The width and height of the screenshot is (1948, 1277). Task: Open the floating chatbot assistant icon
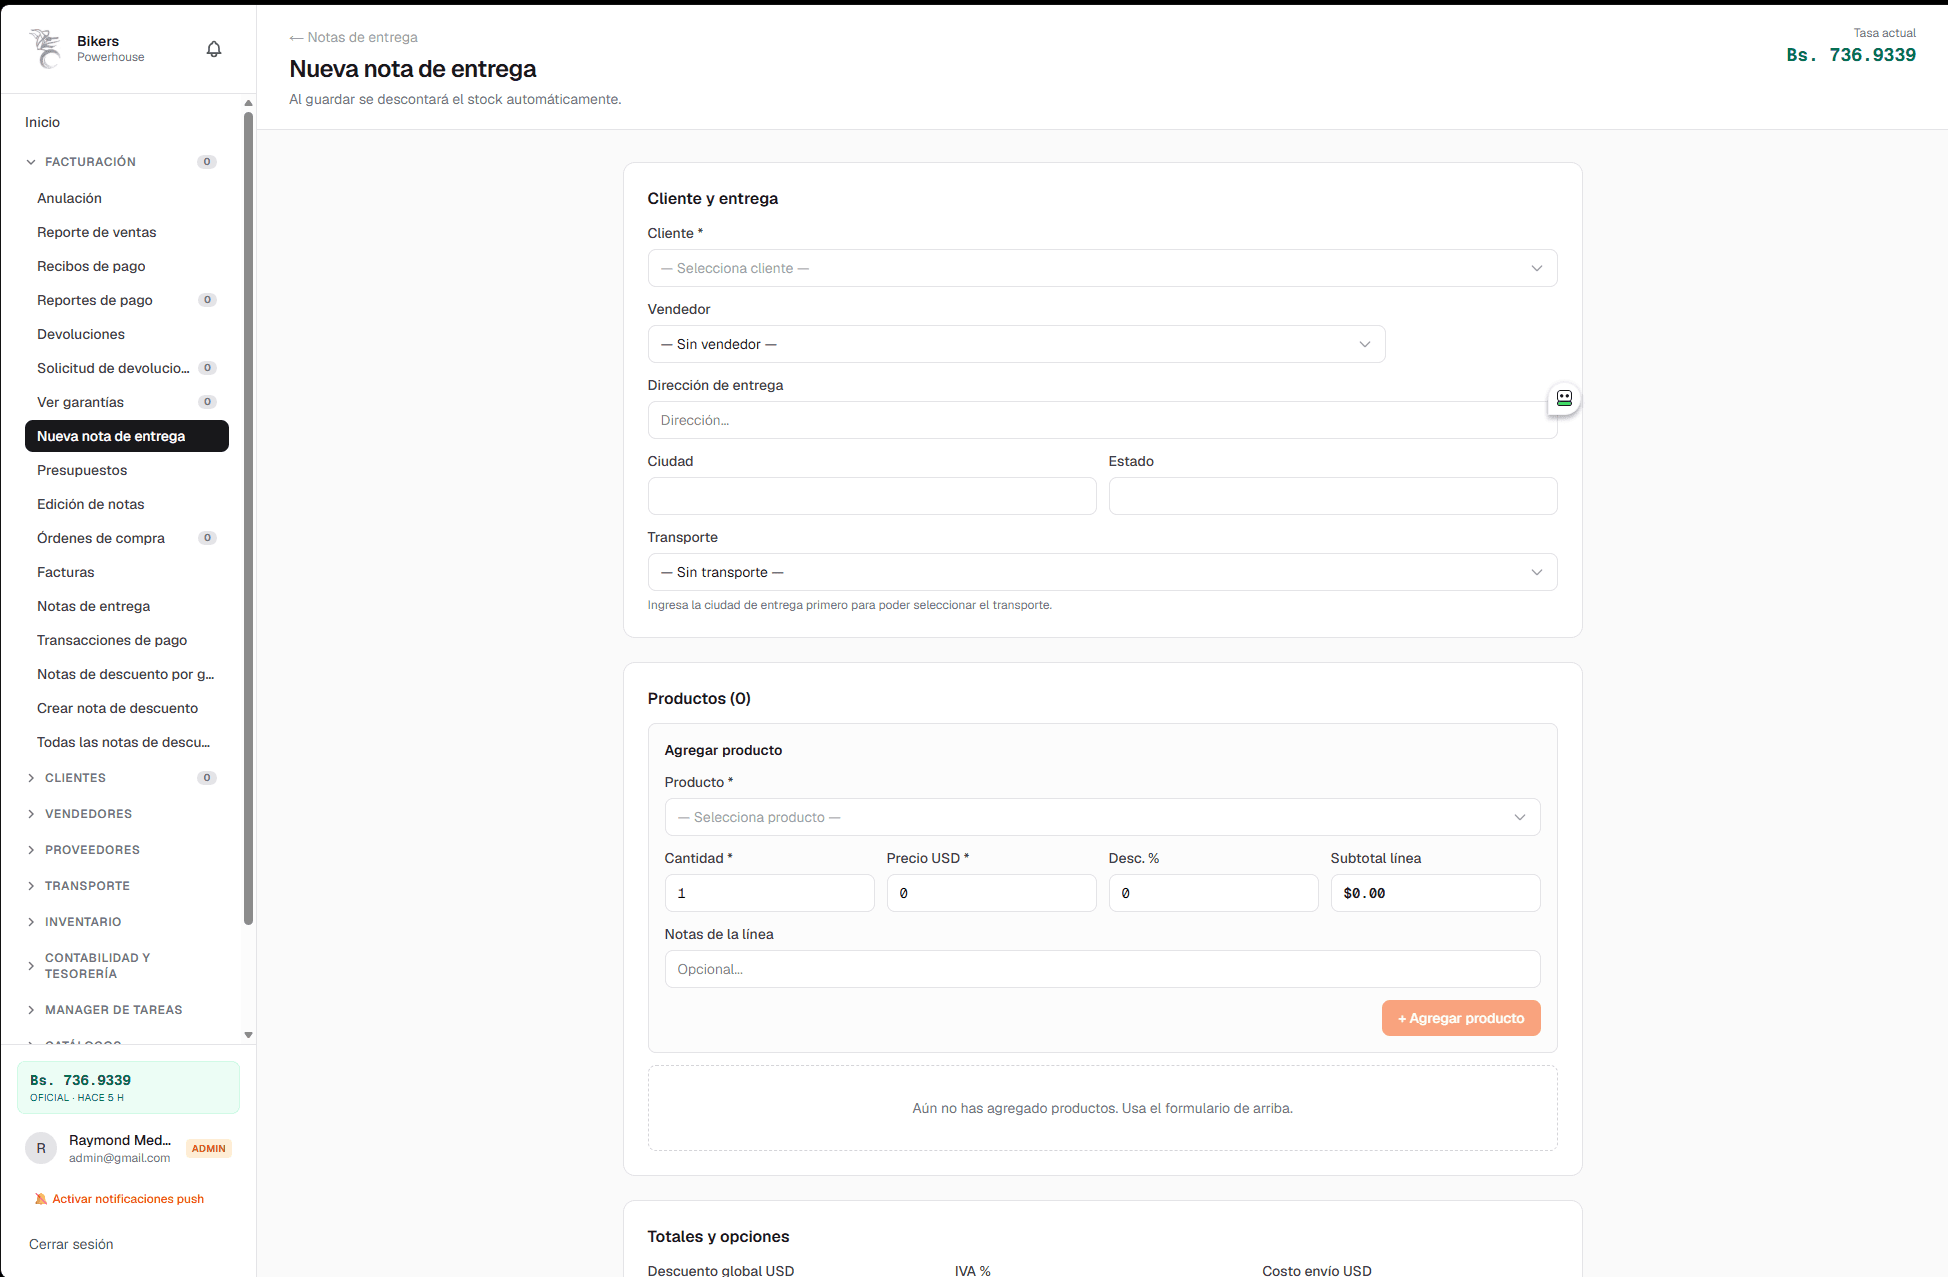(x=1564, y=398)
